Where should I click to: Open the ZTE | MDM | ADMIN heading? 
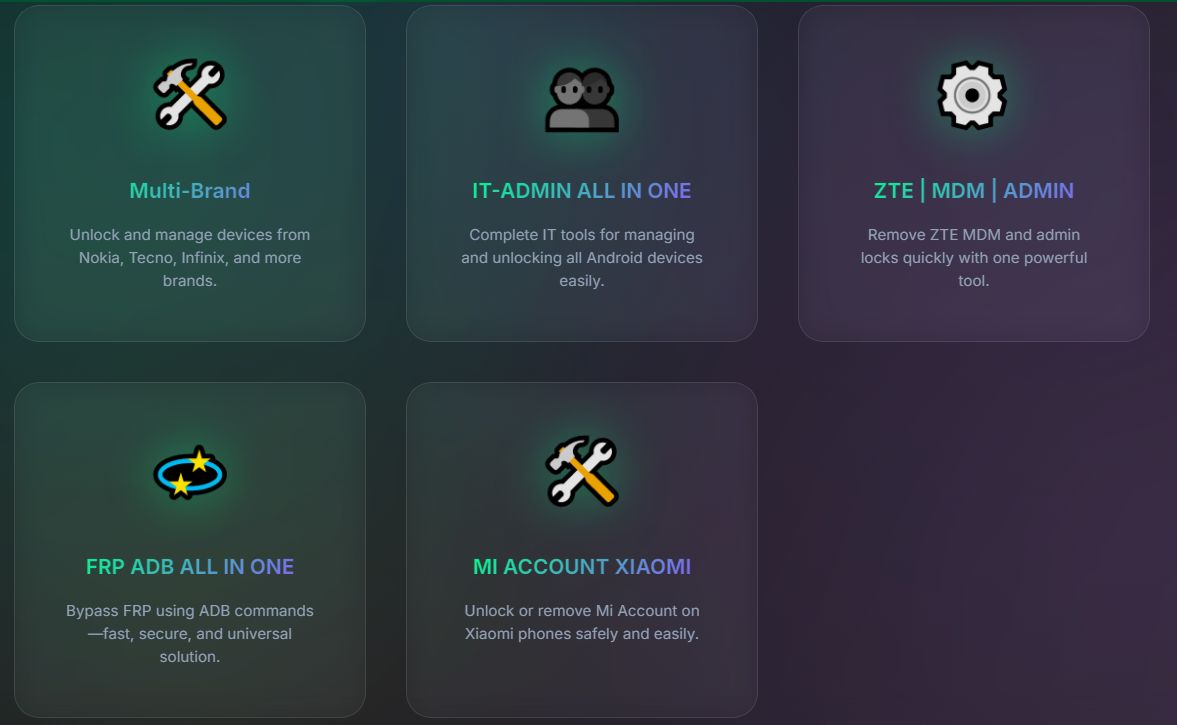pos(974,190)
